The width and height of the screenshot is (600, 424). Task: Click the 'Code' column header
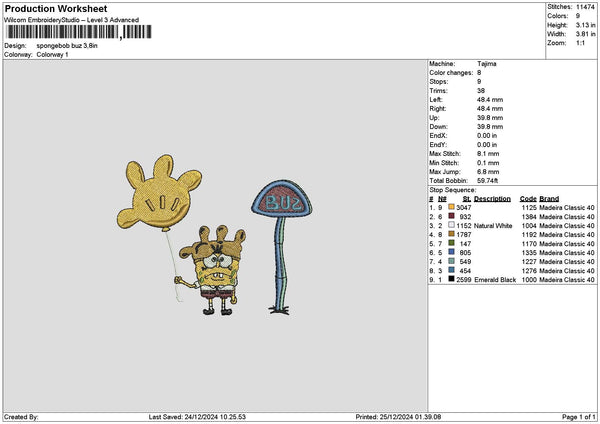(x=528, y=199)
